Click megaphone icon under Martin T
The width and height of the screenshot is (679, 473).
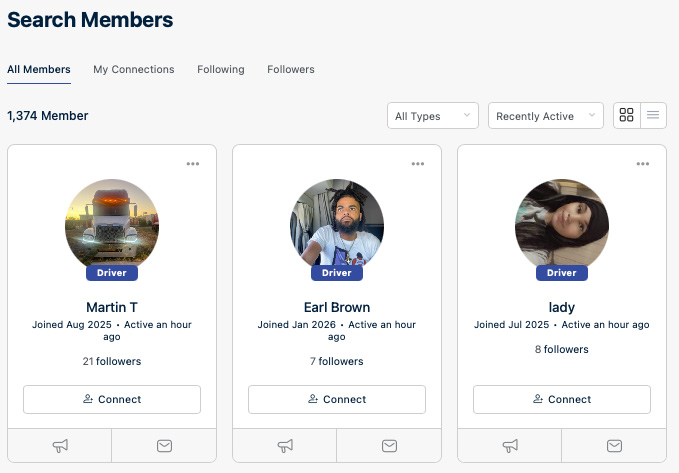60,446
